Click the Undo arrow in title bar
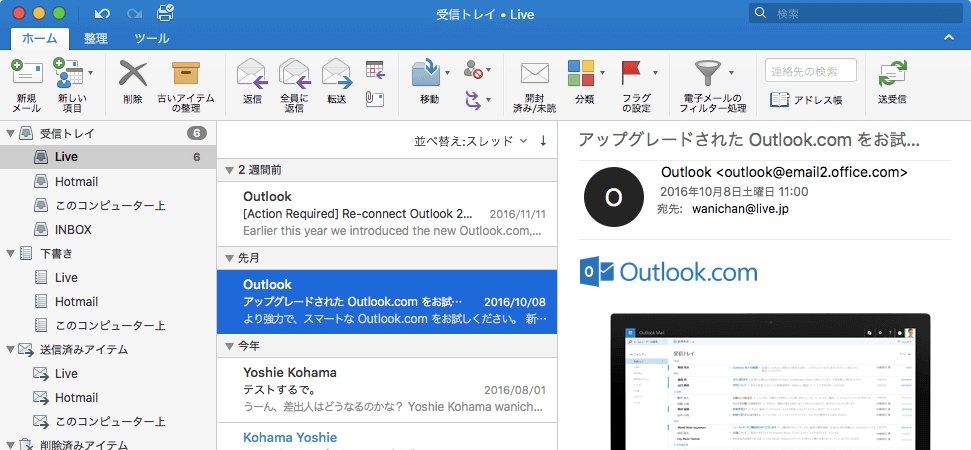Screen dimensions: 971x450 point(102,13)
